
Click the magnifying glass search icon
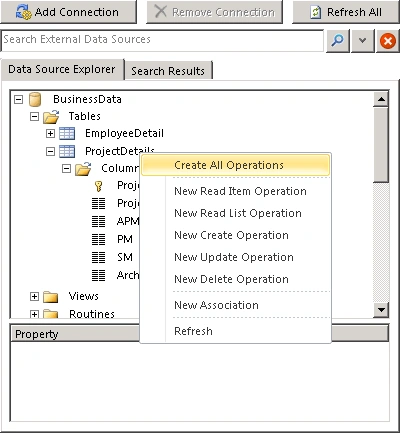(x=338, y=41)
